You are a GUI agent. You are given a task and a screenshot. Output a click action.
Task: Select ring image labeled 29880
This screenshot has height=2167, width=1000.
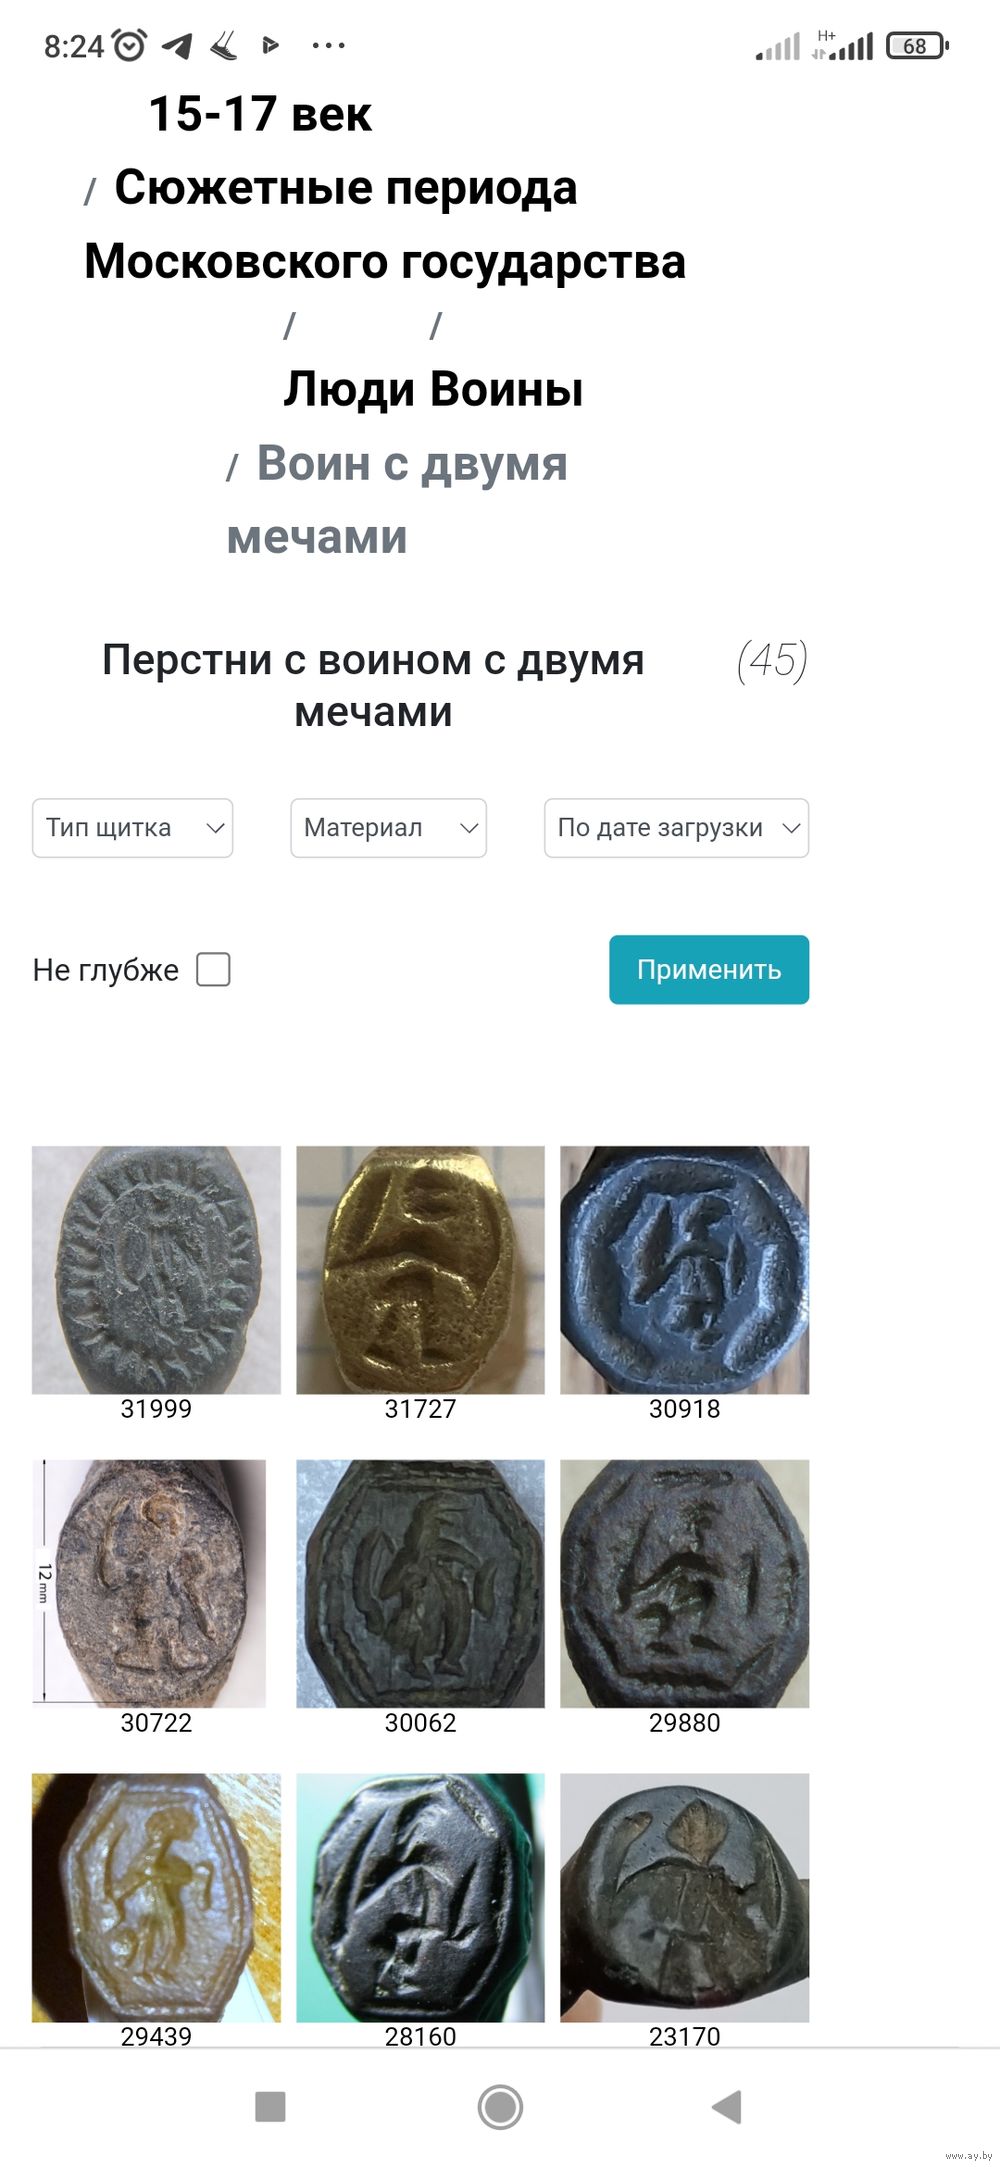684,1583
